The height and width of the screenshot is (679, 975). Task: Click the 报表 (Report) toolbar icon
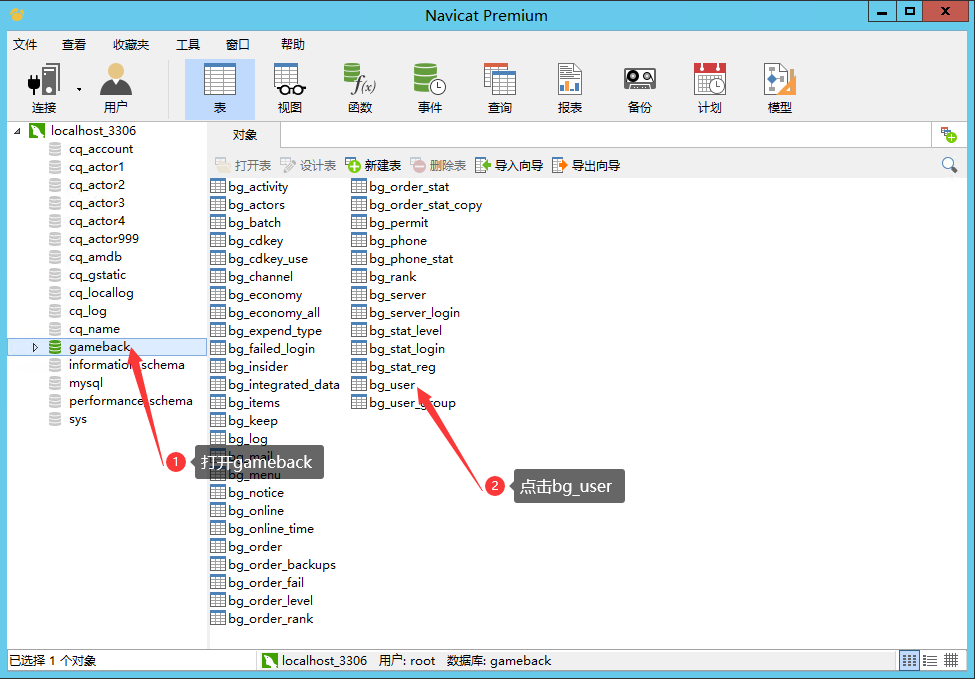(569, 88)
